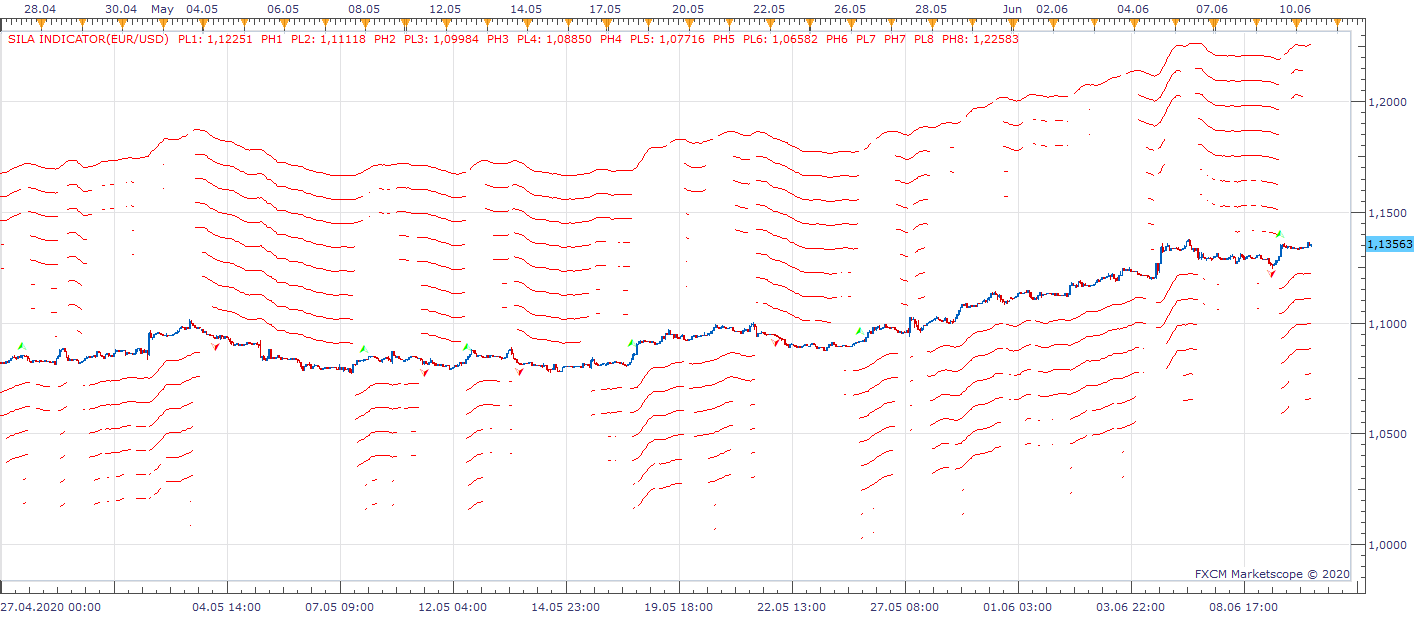Click the 22.05 13:00 time label
Image resolution: width=1423 pixels, height=619 pixels.
pos(792,606)
